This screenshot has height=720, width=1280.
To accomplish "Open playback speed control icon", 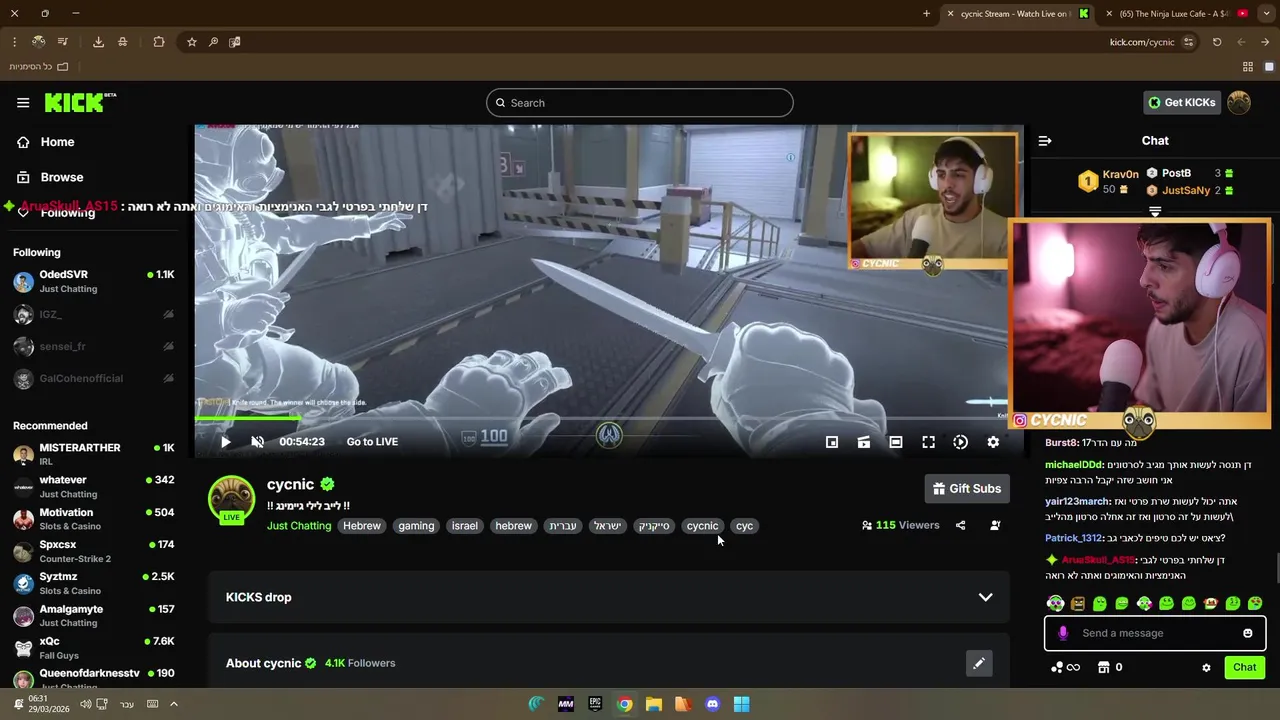I will pyautogui.click(x=960, y=442).
